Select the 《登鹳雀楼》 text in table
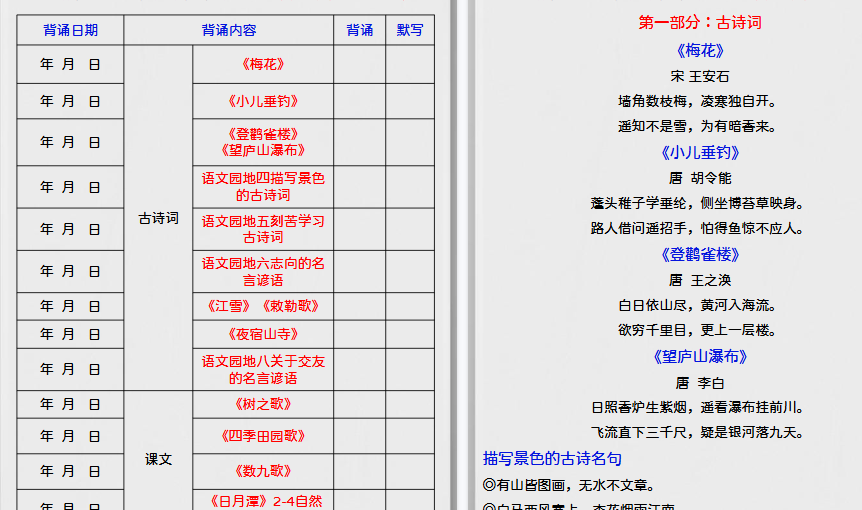Viewport: 862px width, 510px height. (263, 134)
